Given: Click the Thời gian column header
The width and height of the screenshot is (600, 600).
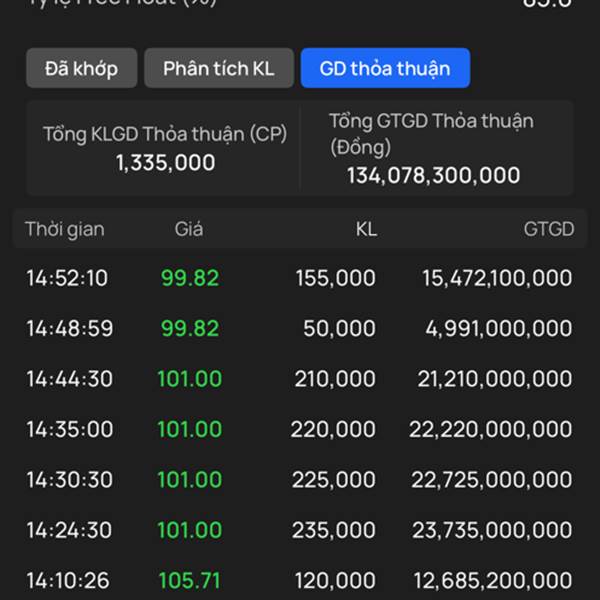Looking at the screenshot, I should (65, 229).
